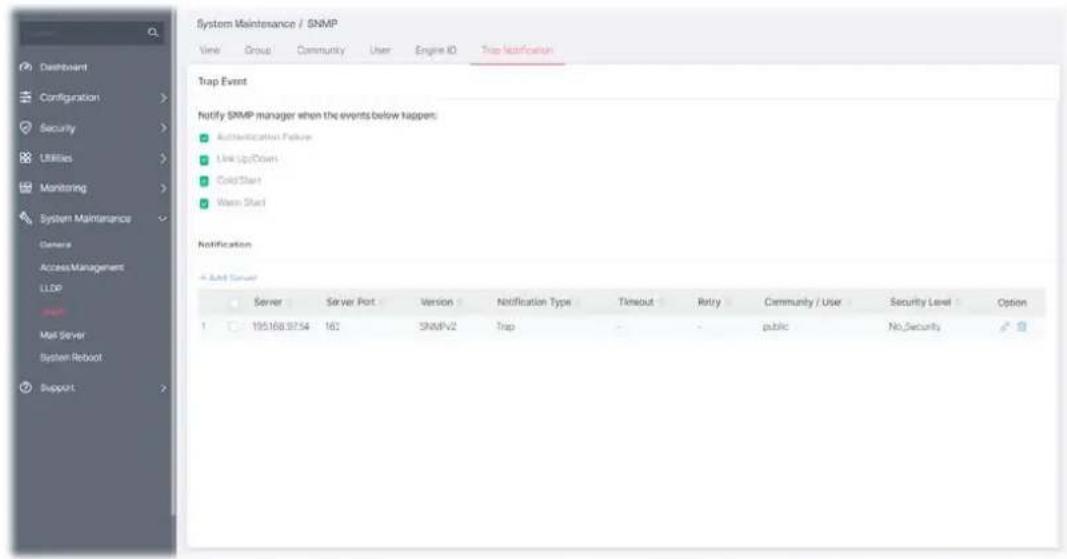1067x559 pixels.
Task: Click the SNMPV2 version cell
Action: [x=438, y=327]
